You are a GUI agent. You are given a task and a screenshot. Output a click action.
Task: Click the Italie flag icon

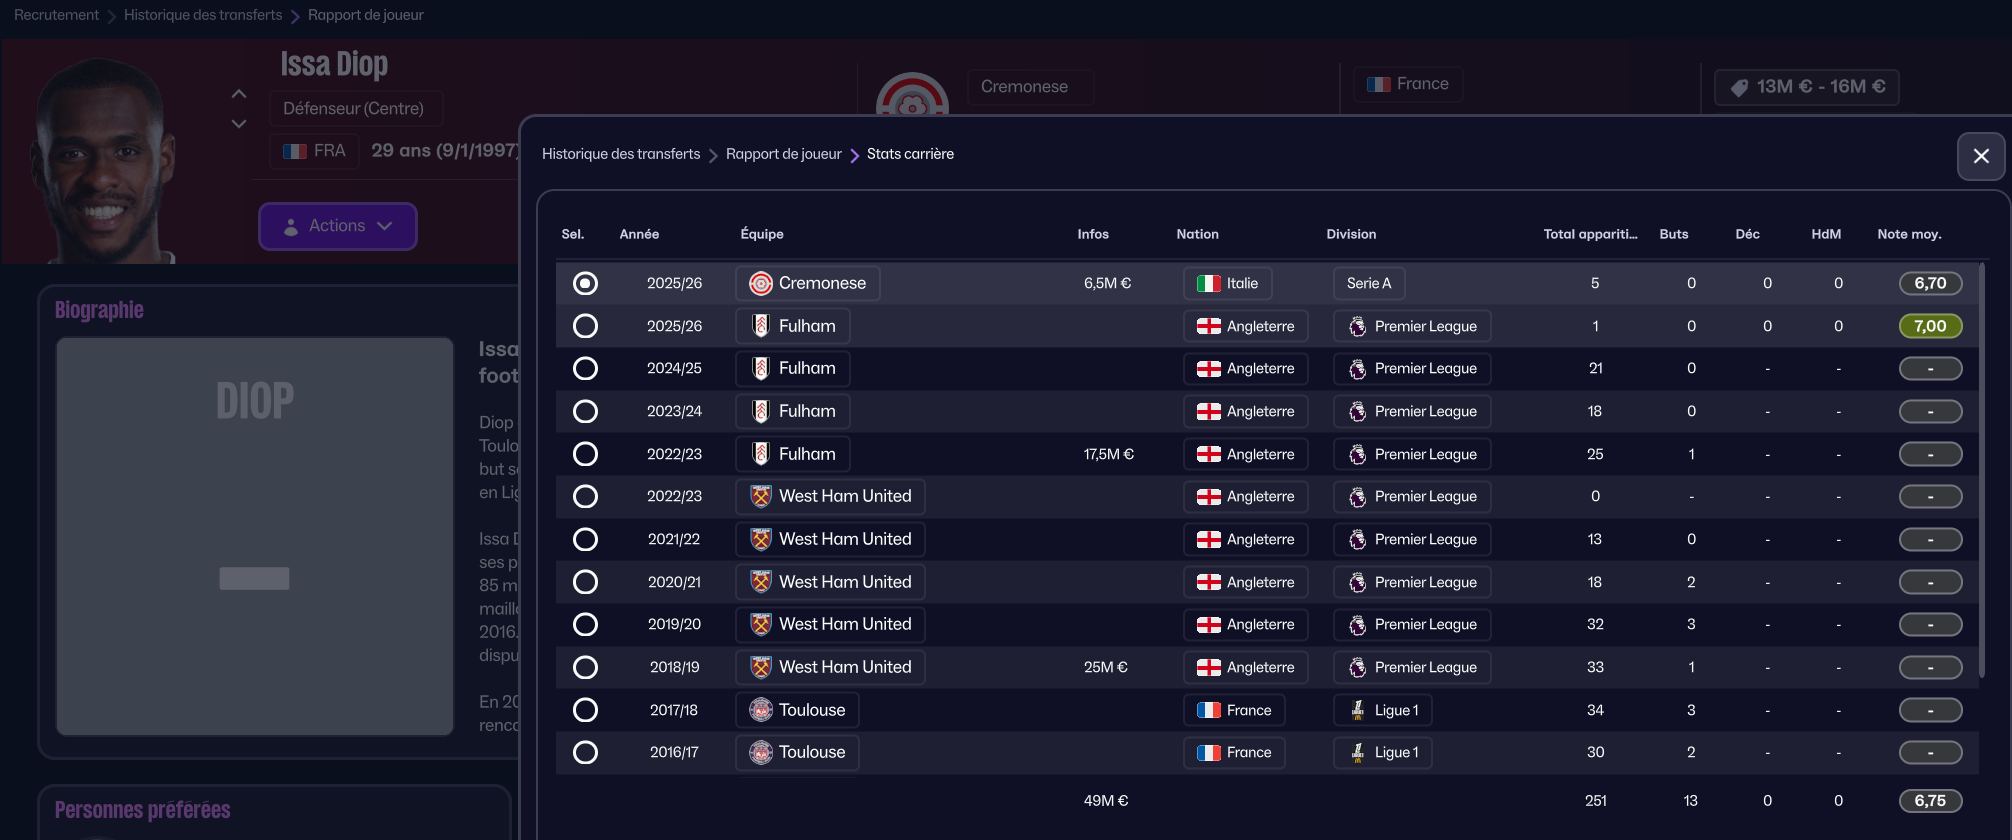[x=1209, y=284]
